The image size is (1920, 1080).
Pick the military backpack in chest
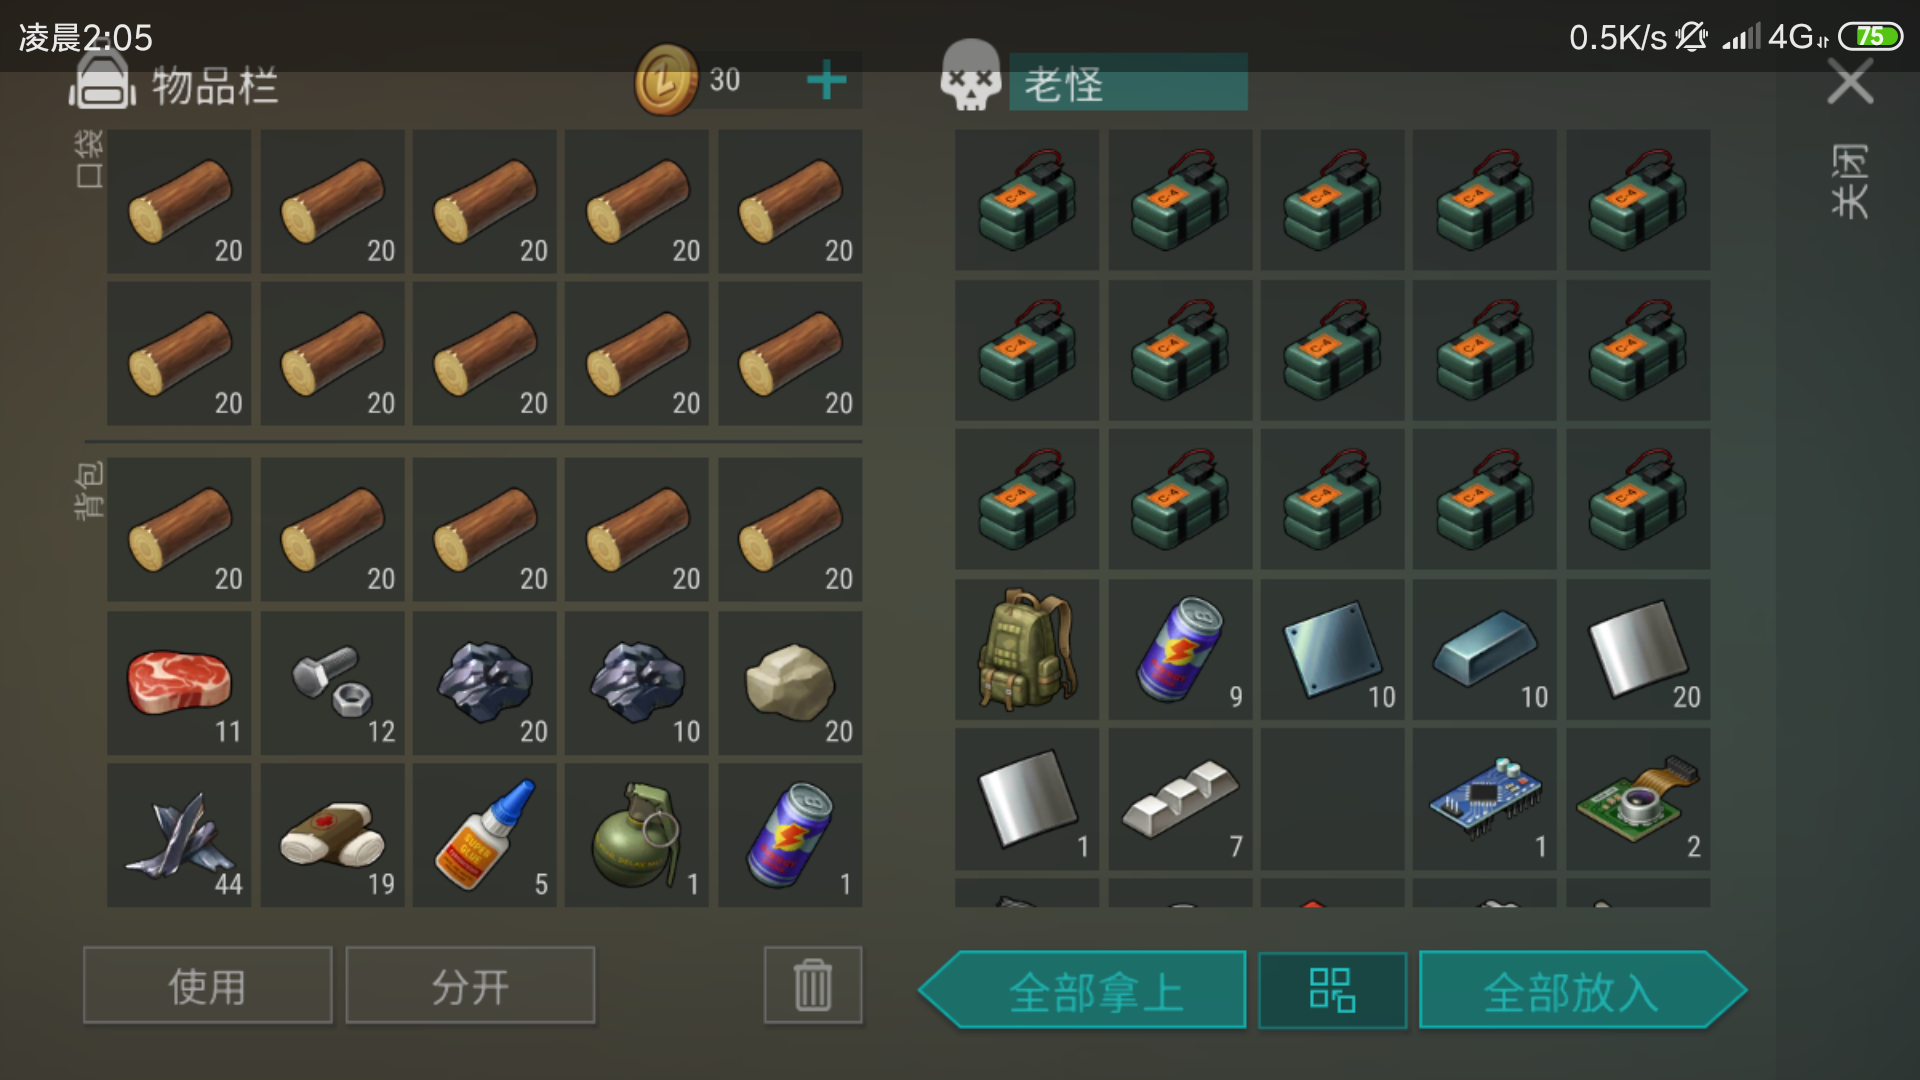click(1027, 649)
